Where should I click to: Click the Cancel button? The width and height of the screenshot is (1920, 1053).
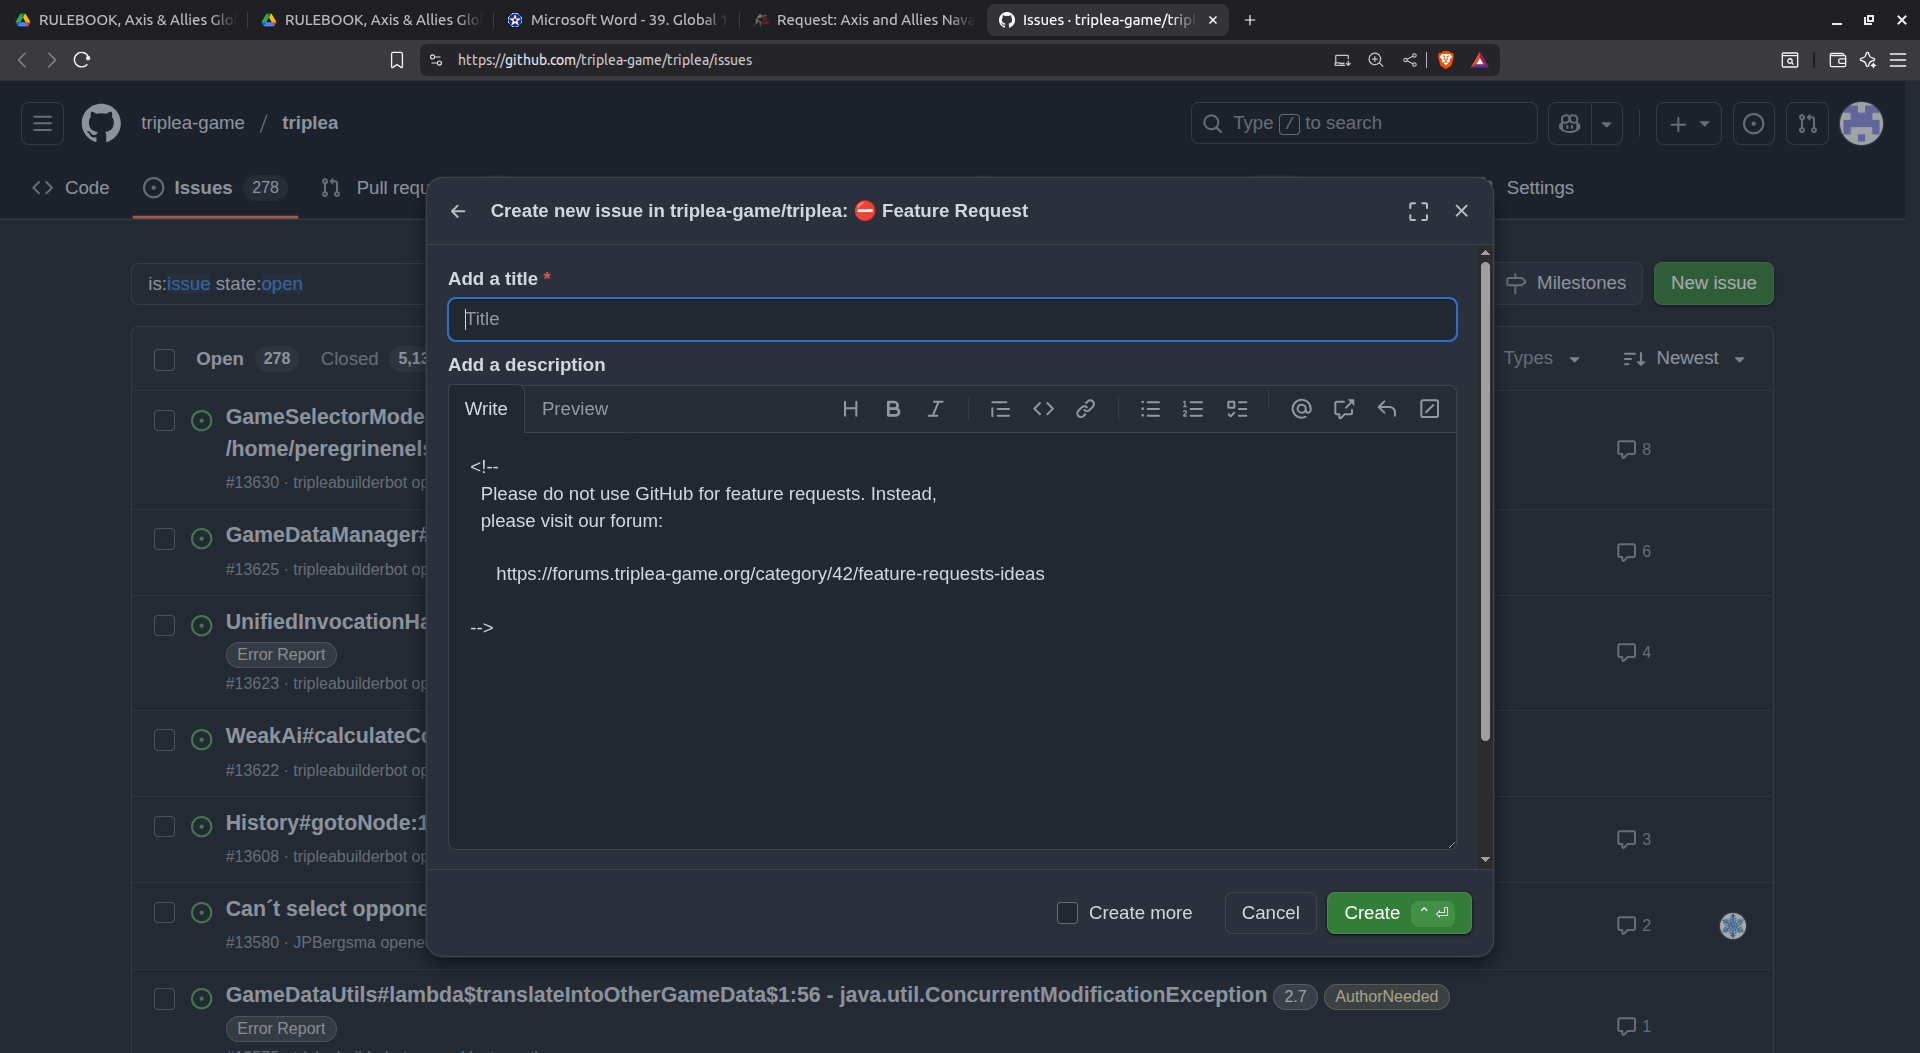[1270, 913]
